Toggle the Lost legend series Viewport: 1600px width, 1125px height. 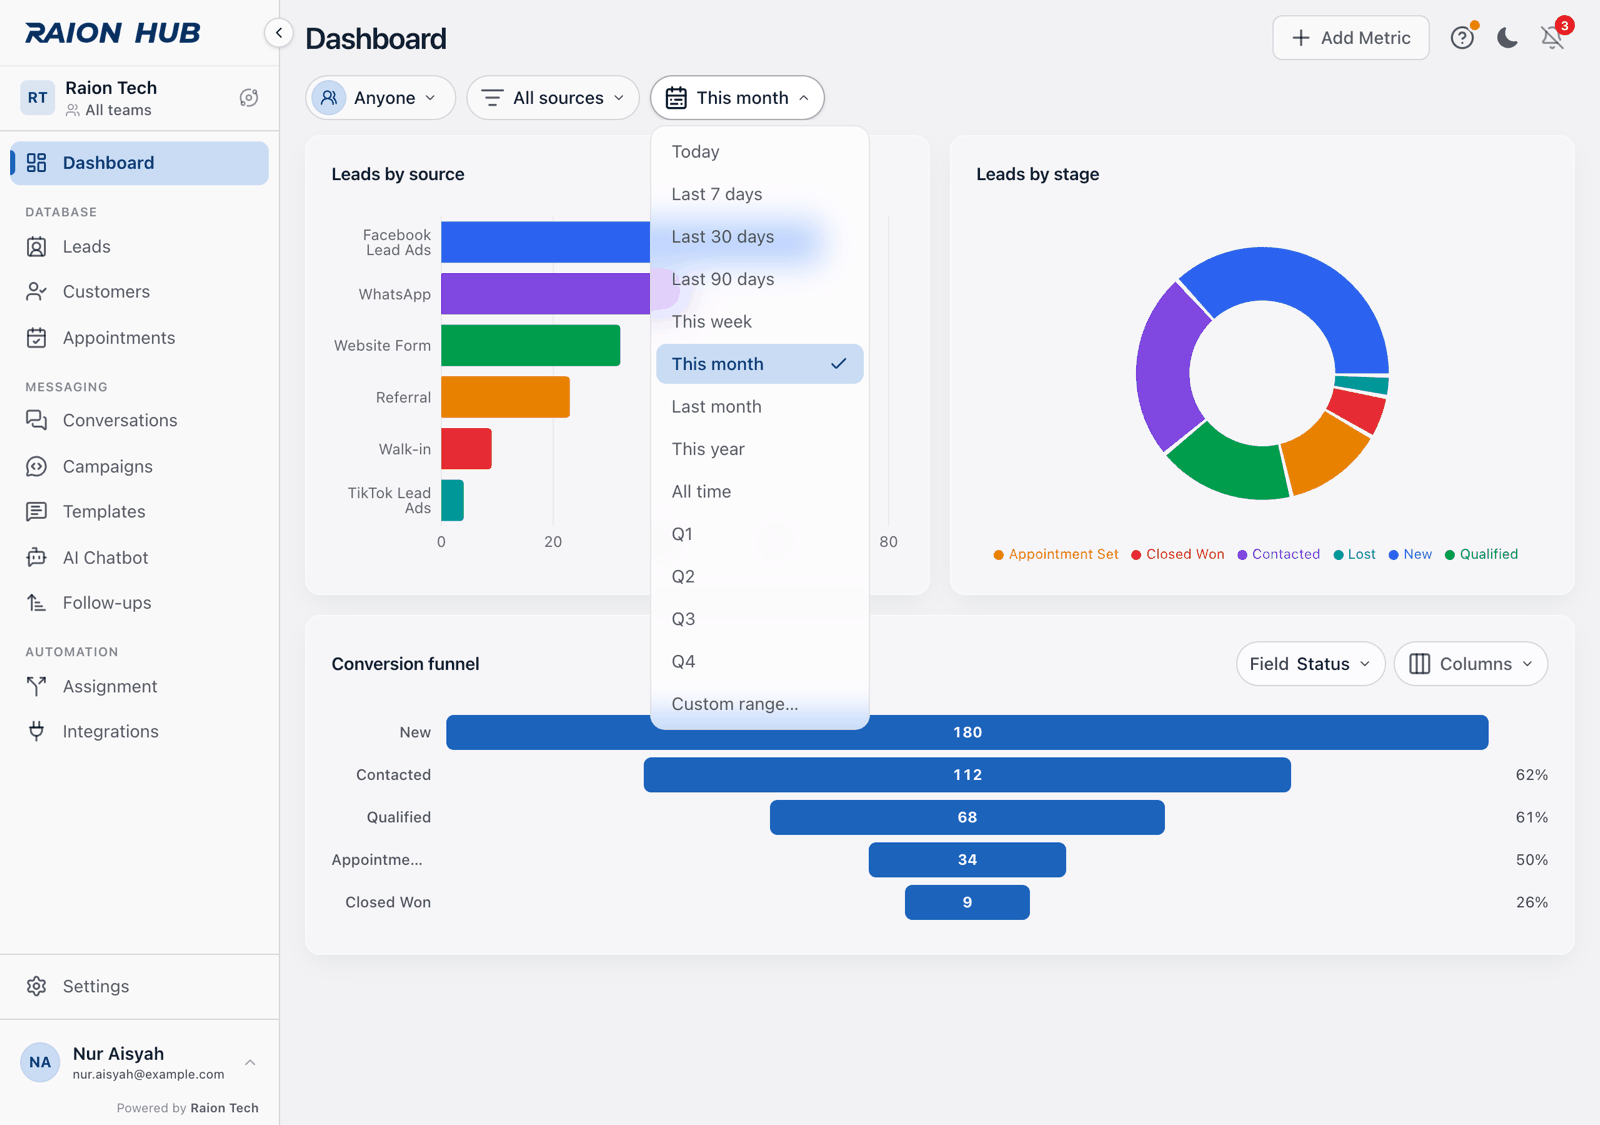(1354, 554)
